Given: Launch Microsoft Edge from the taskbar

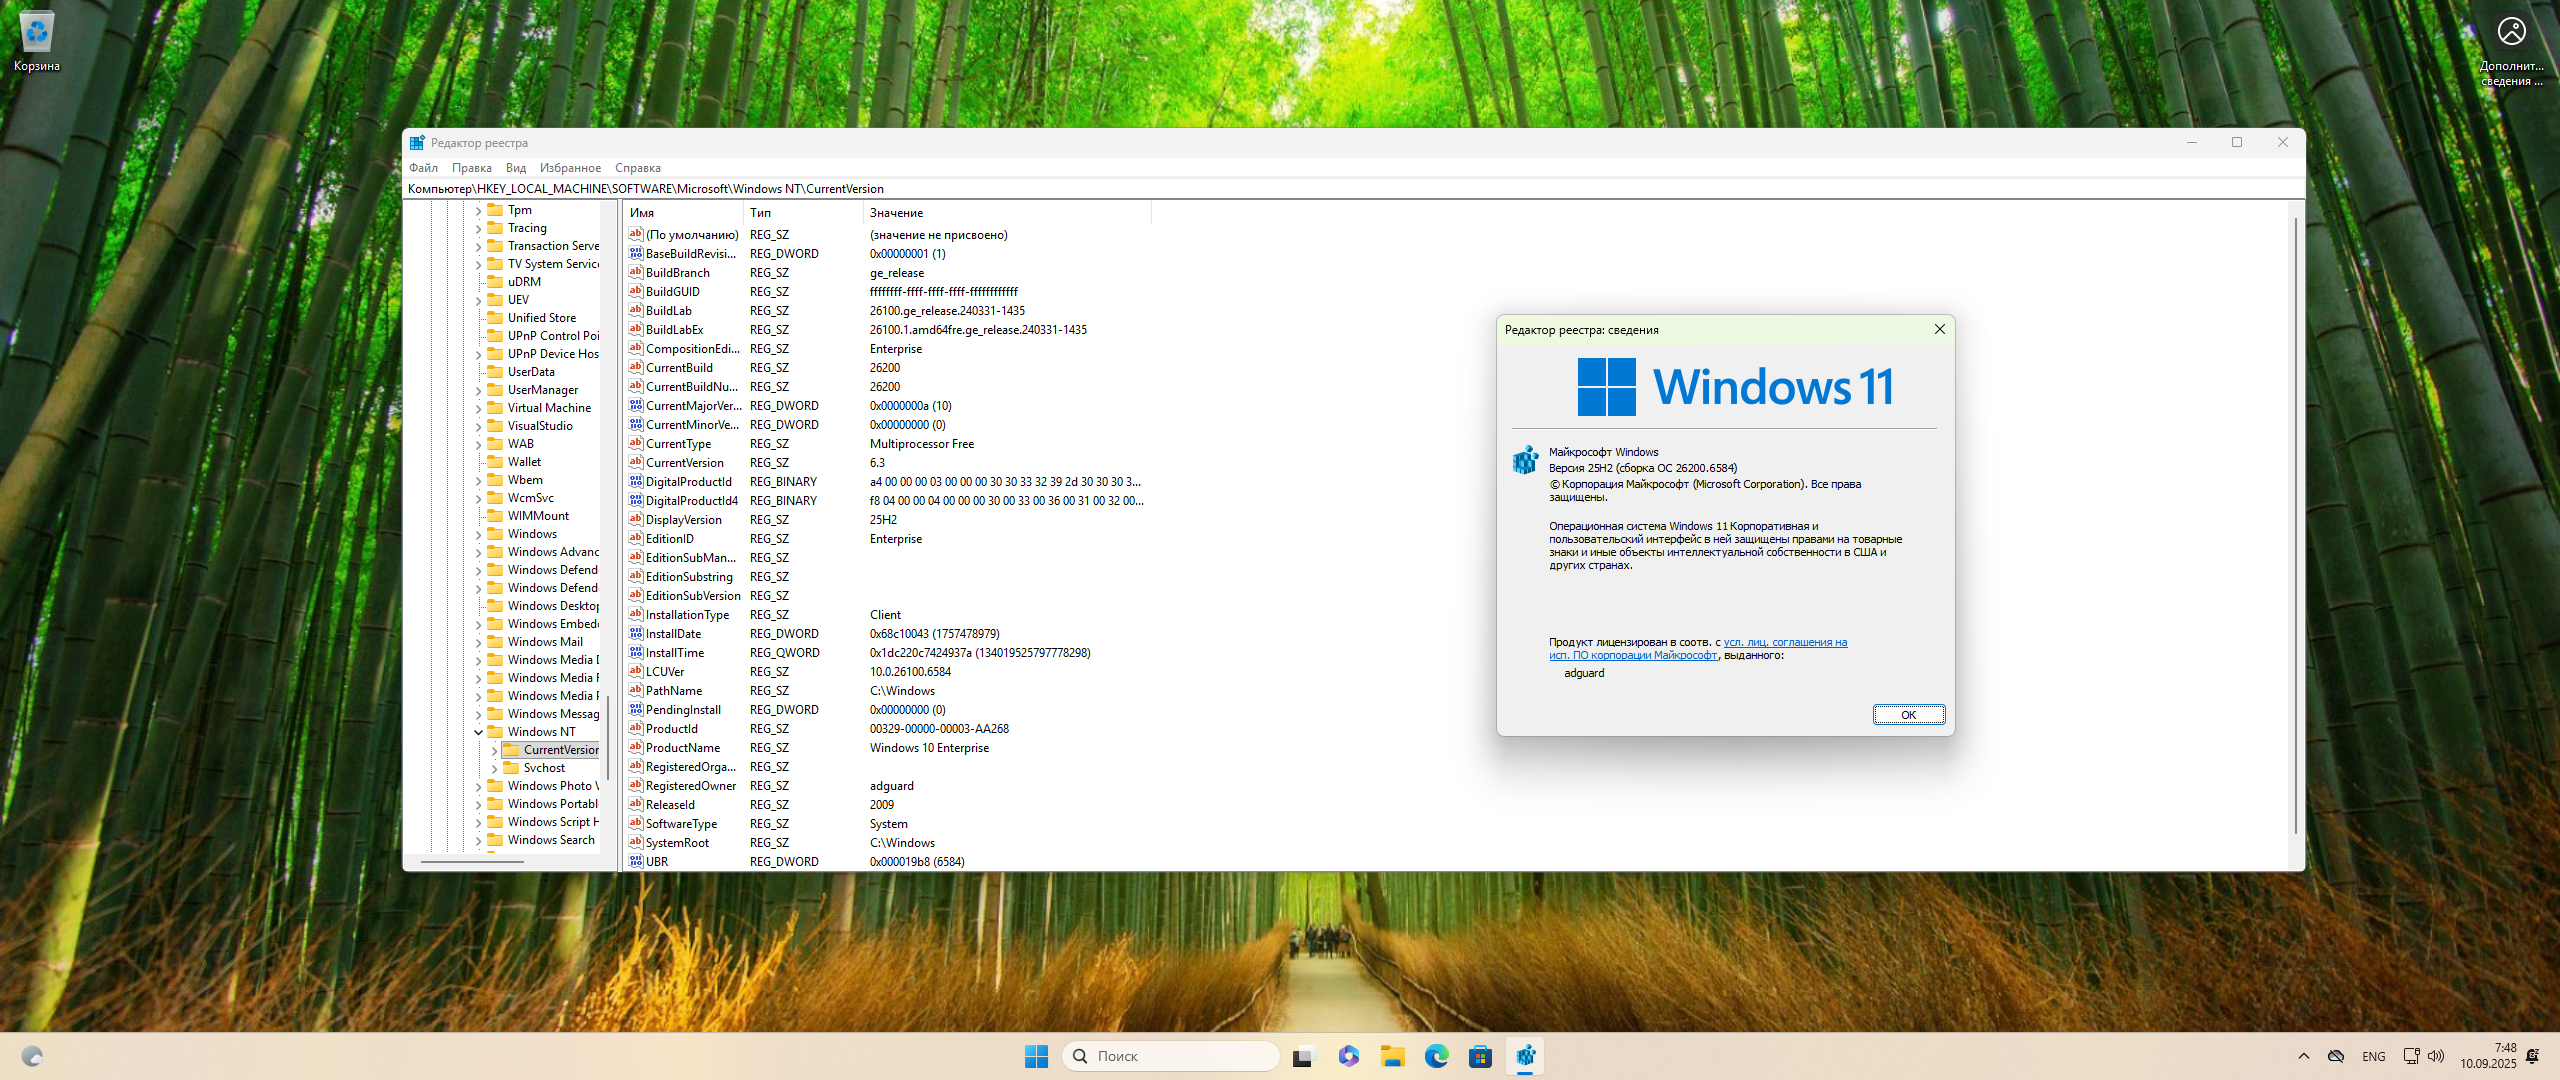Looking at the screenshot, I should click(x=1437, y=1056).
